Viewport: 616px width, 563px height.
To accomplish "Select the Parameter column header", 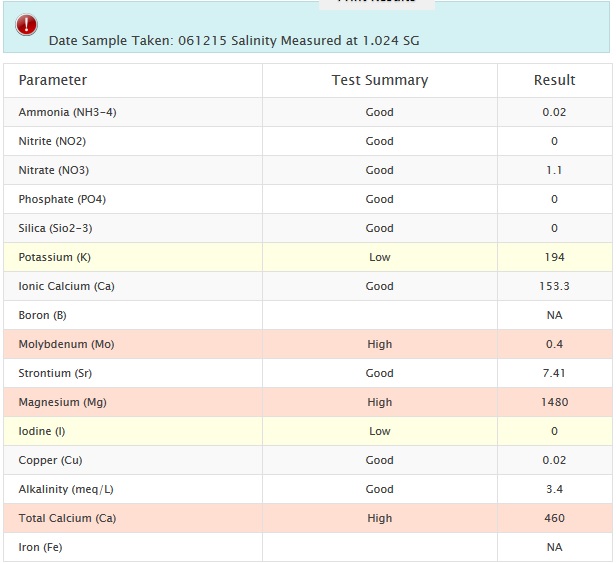I will (53, 80).
